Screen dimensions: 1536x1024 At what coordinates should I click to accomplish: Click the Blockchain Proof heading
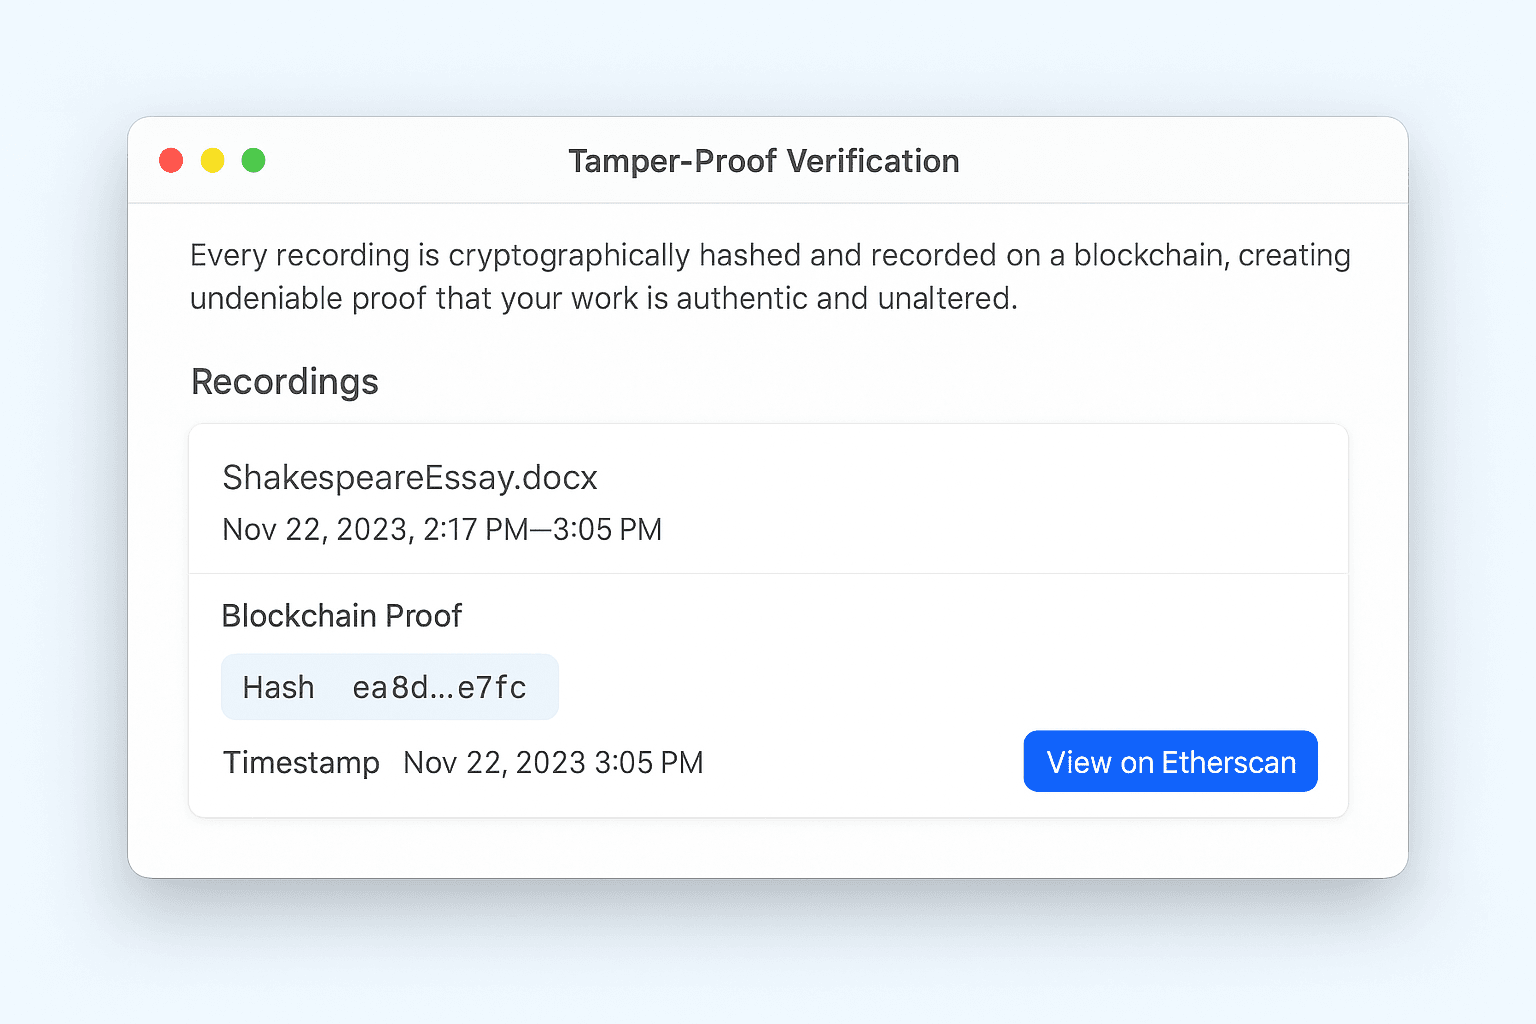pos(341,616)
